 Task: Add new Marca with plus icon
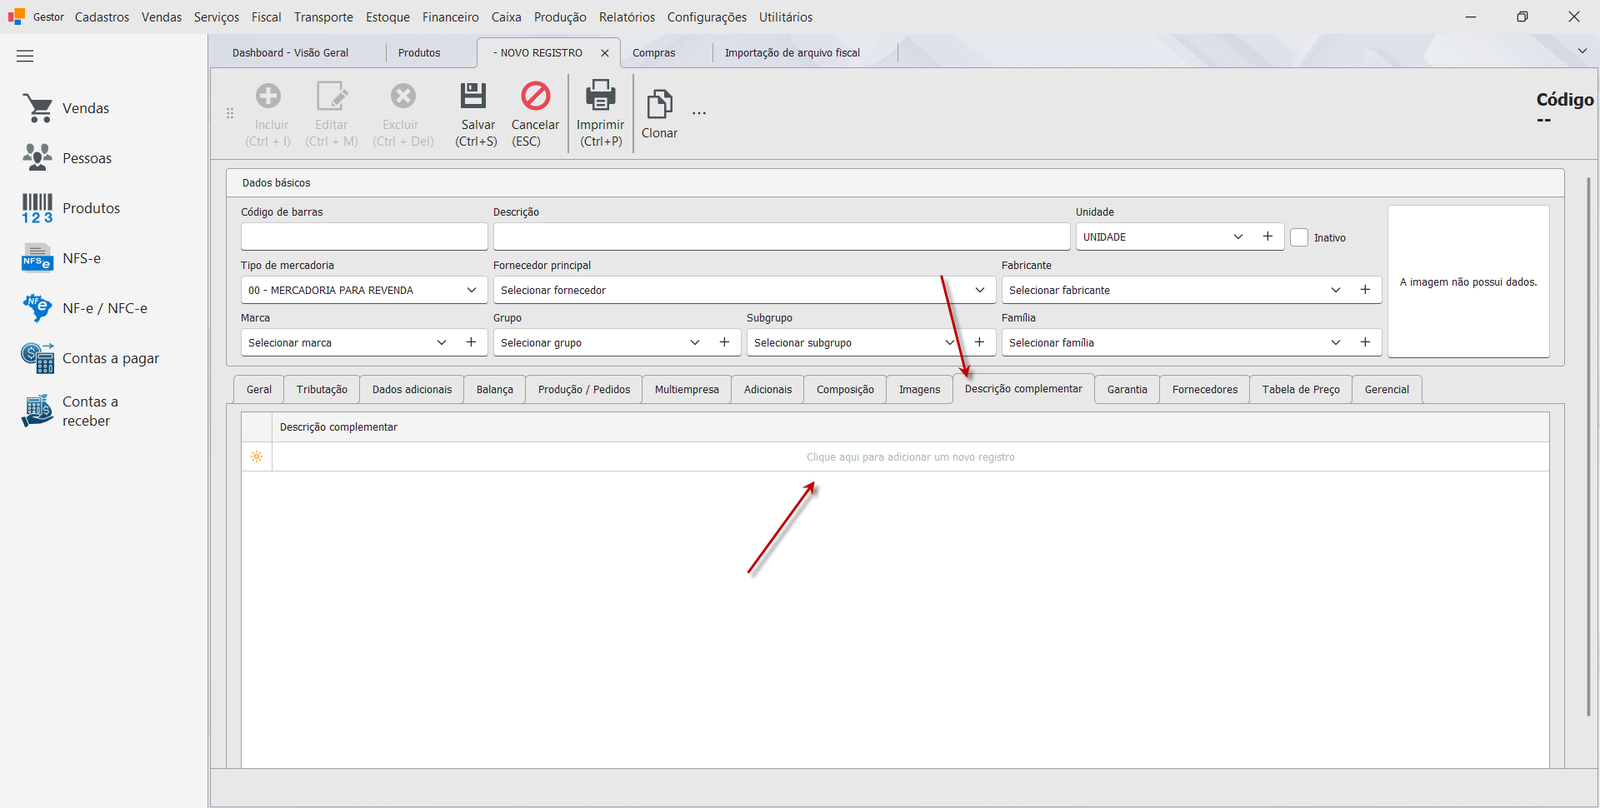(x=471, y=342)
